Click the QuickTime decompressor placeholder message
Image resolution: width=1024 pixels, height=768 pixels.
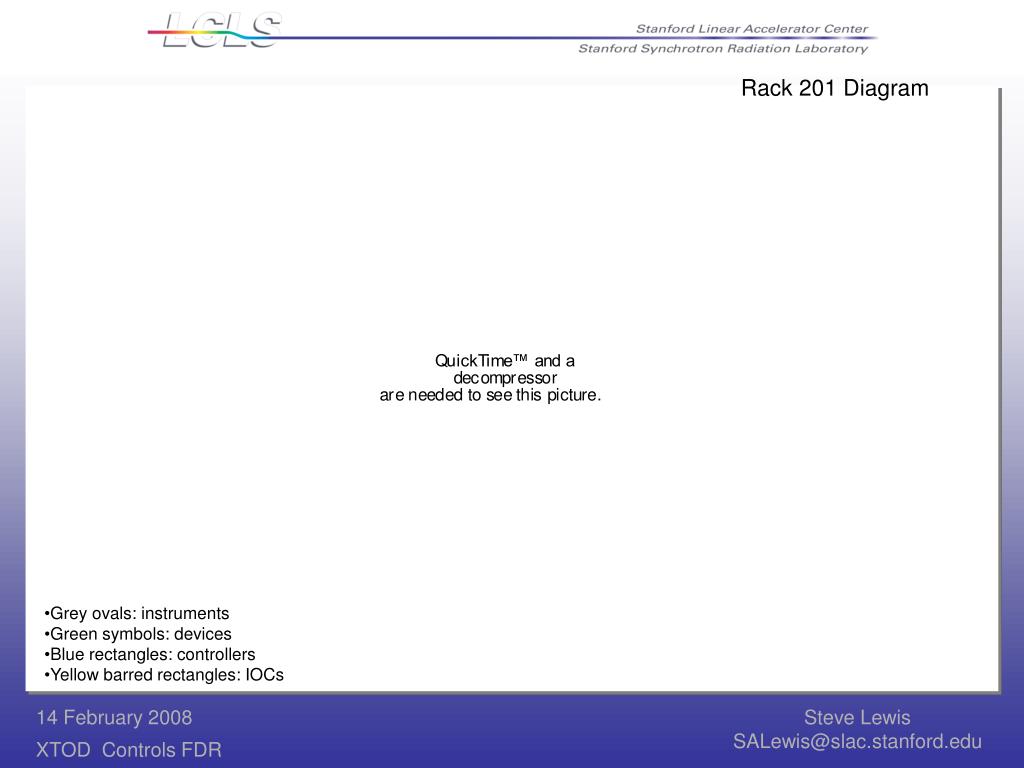click(x=490, y=377)
